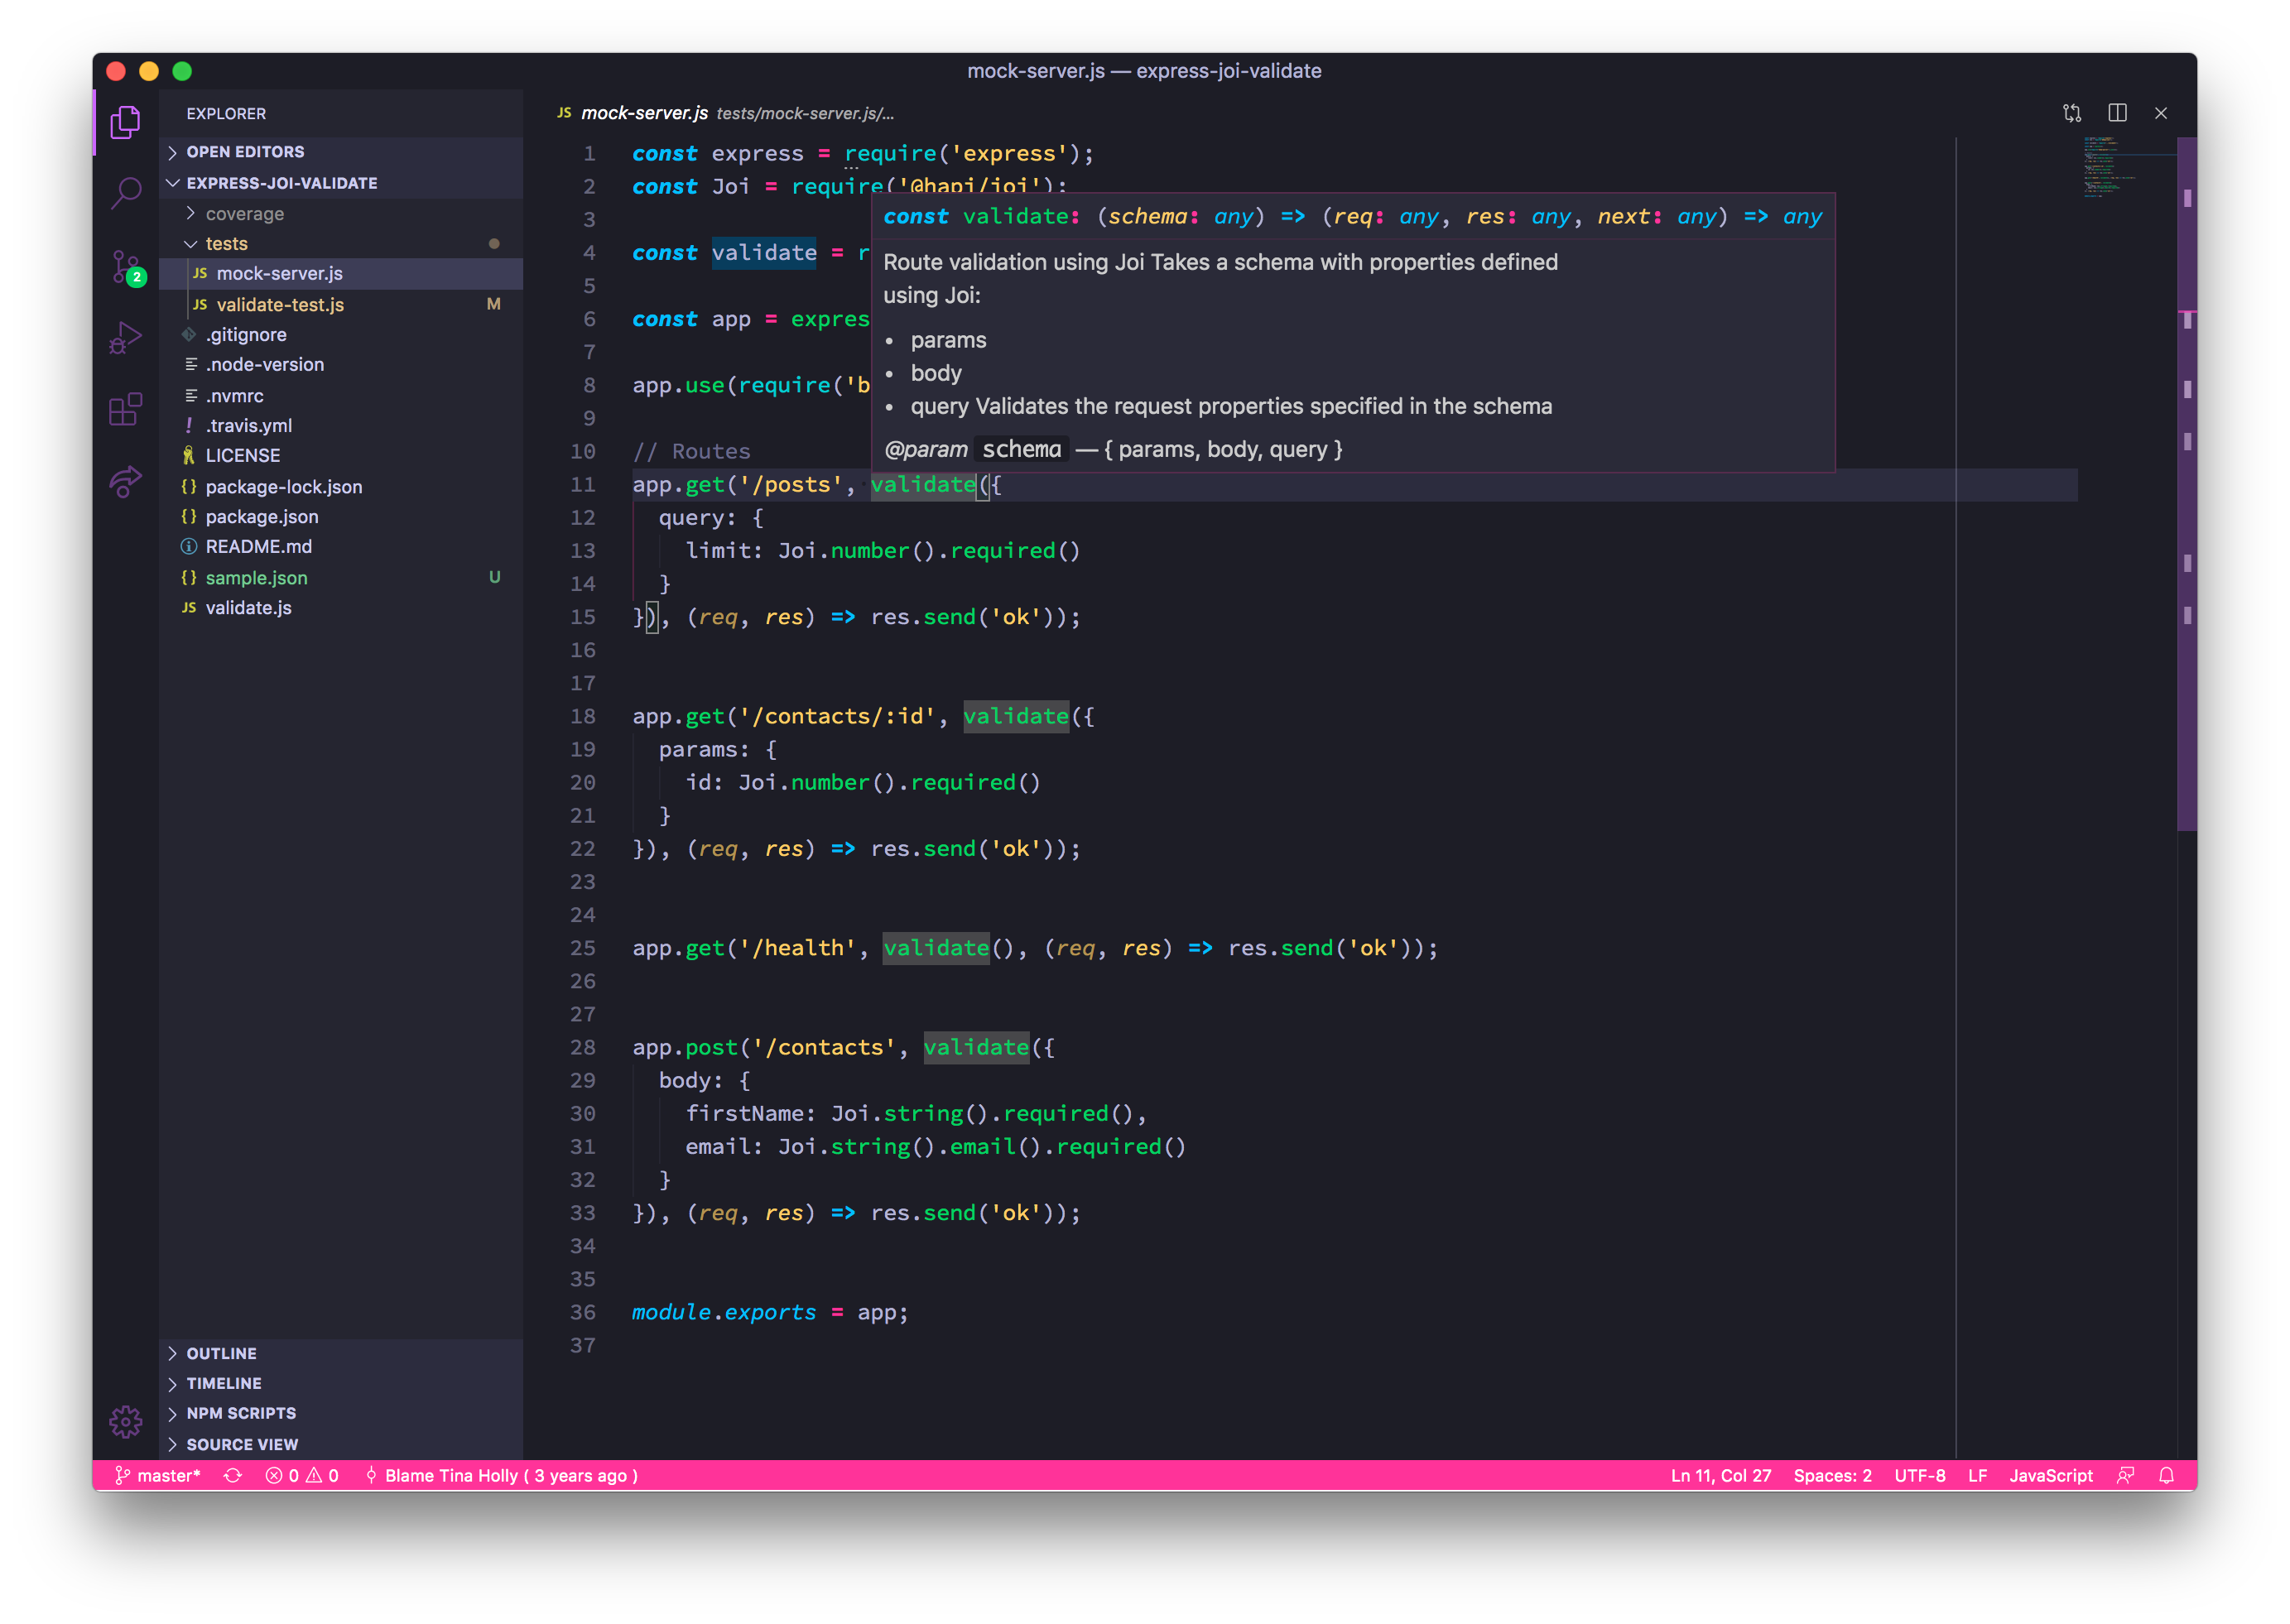Open the Search view in activity bar
Image resolution: width=2290 pixels, height=1624 pixels.
125,192
